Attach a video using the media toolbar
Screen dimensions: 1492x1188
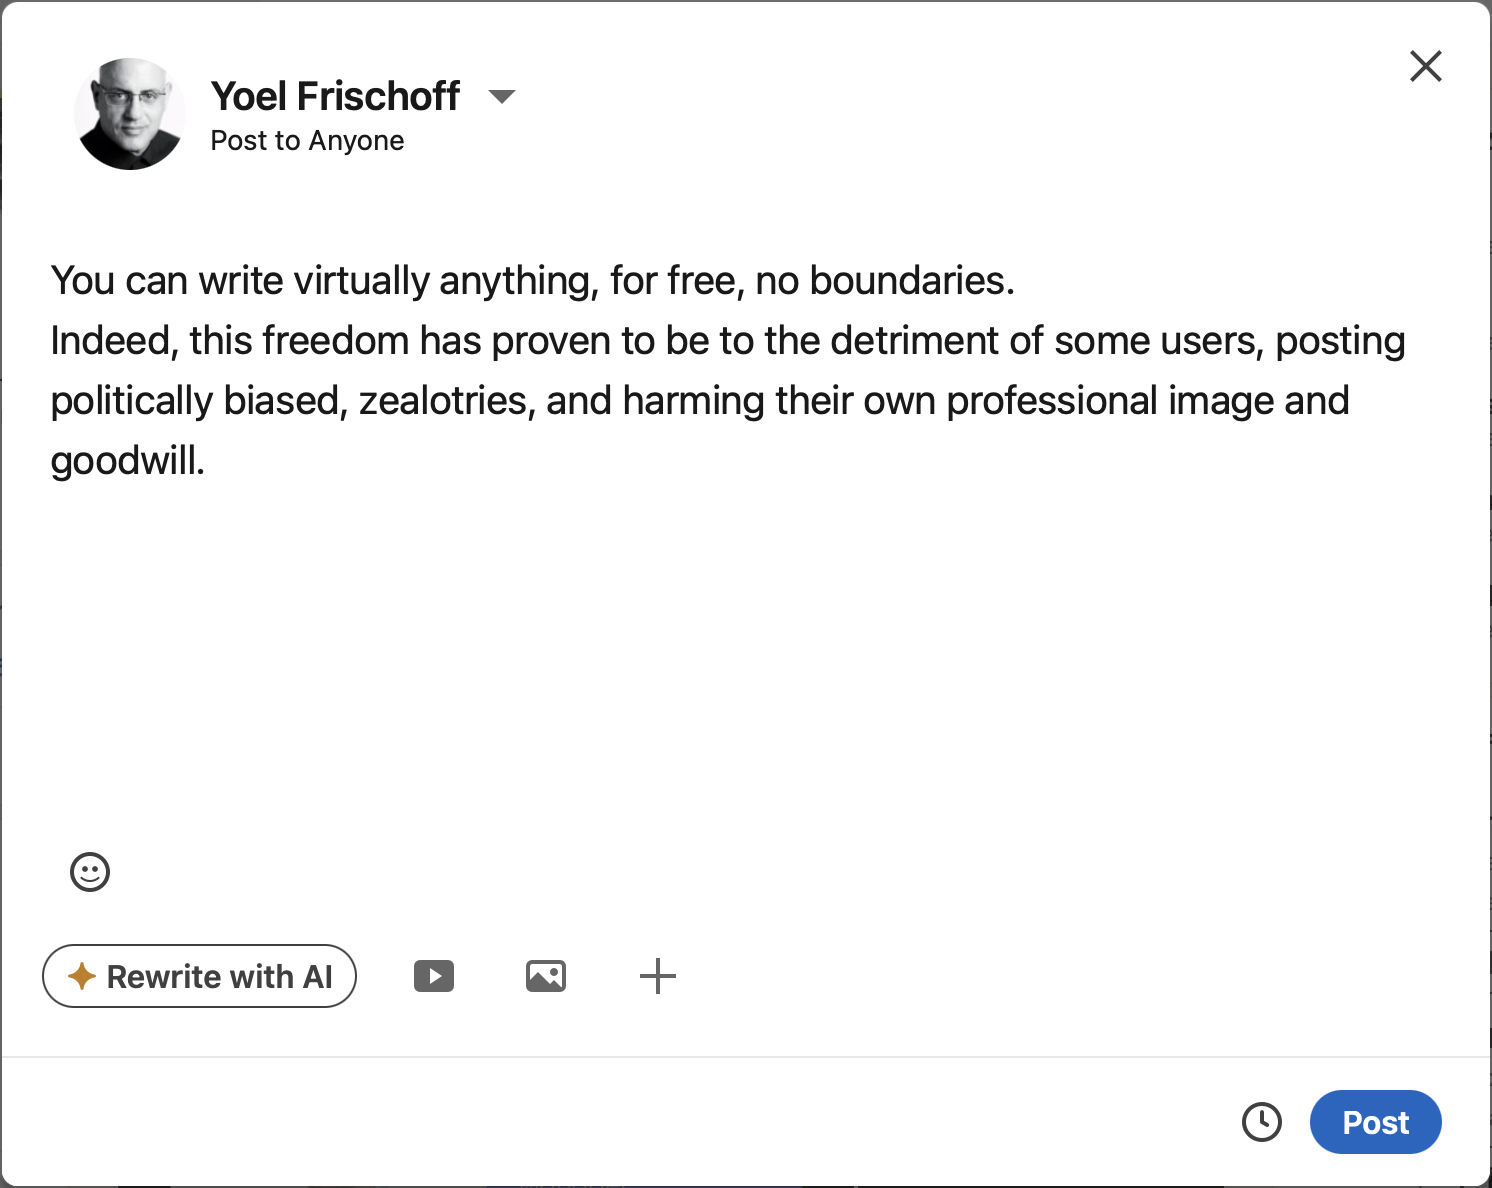434,976
